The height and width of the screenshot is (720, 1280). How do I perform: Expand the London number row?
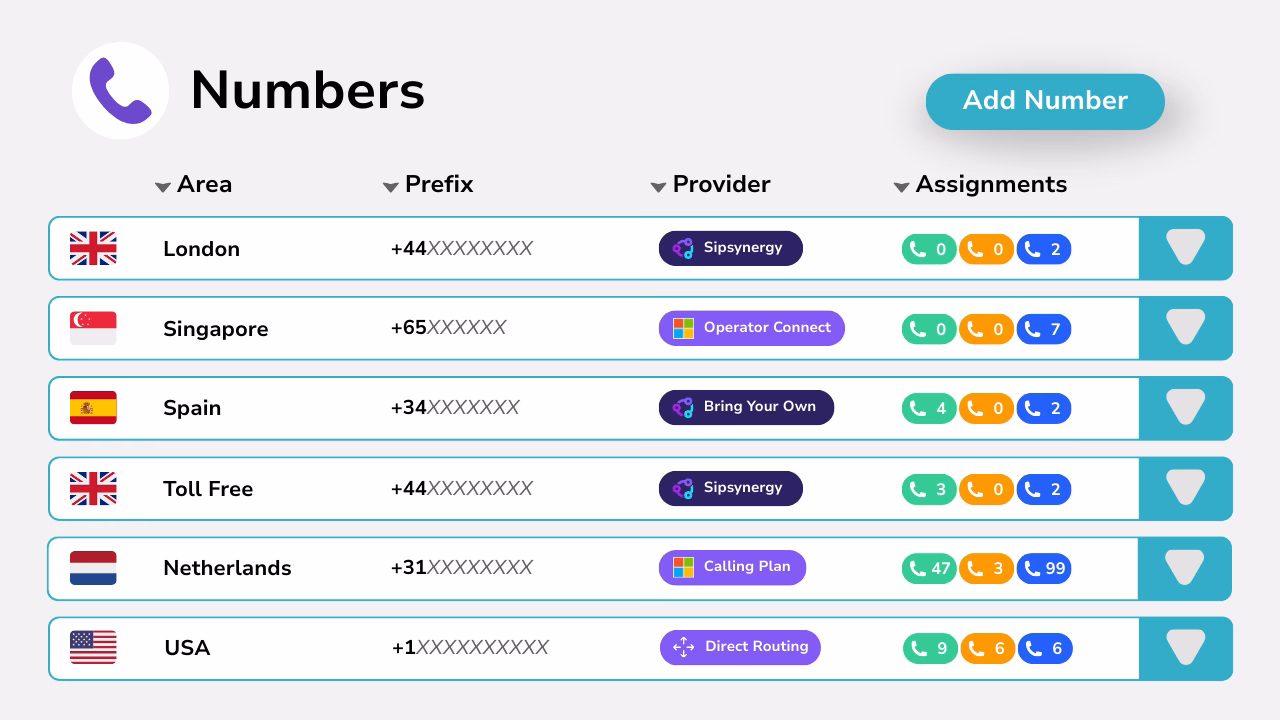click(x=1185, y=248)
